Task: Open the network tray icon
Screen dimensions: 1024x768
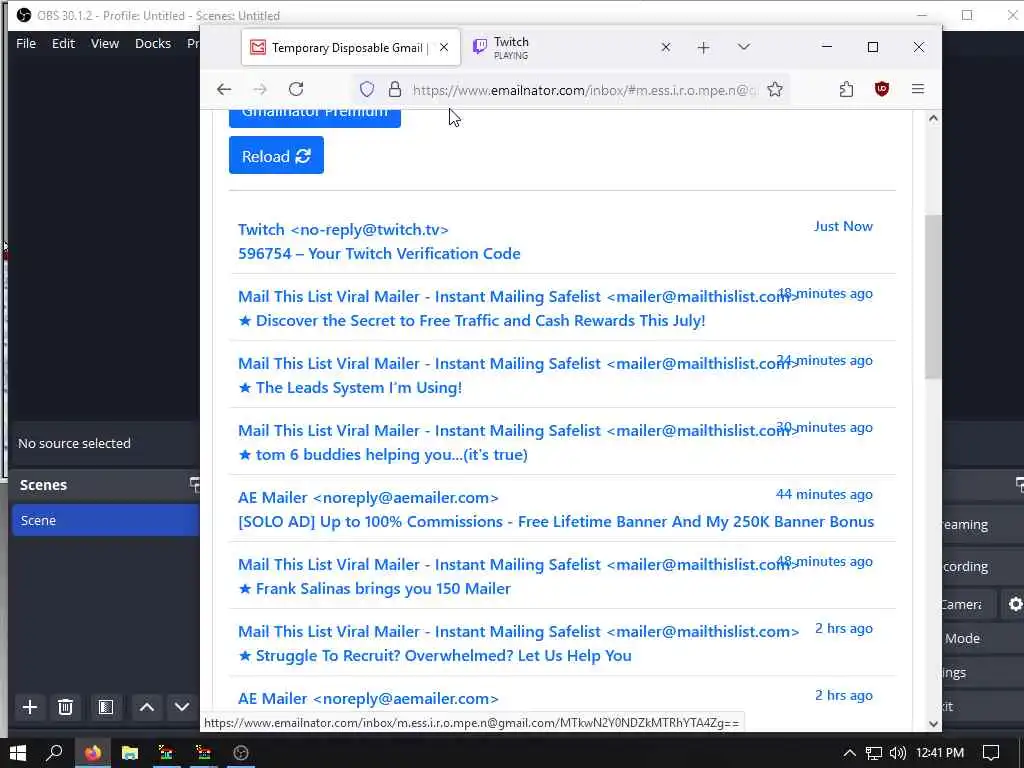Action: pos(873,753)
